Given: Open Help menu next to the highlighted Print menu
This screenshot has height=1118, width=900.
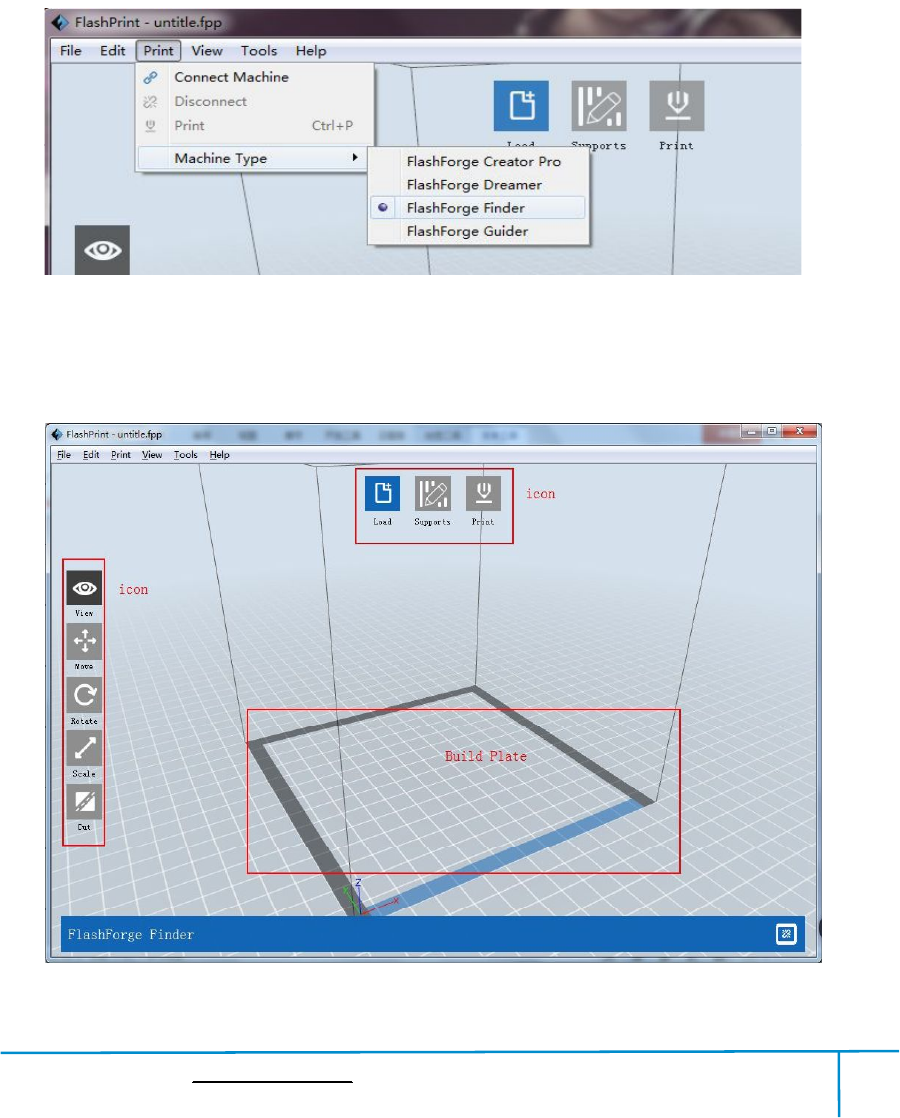Looking at the screenshot, I should click(x=311, y=51).
